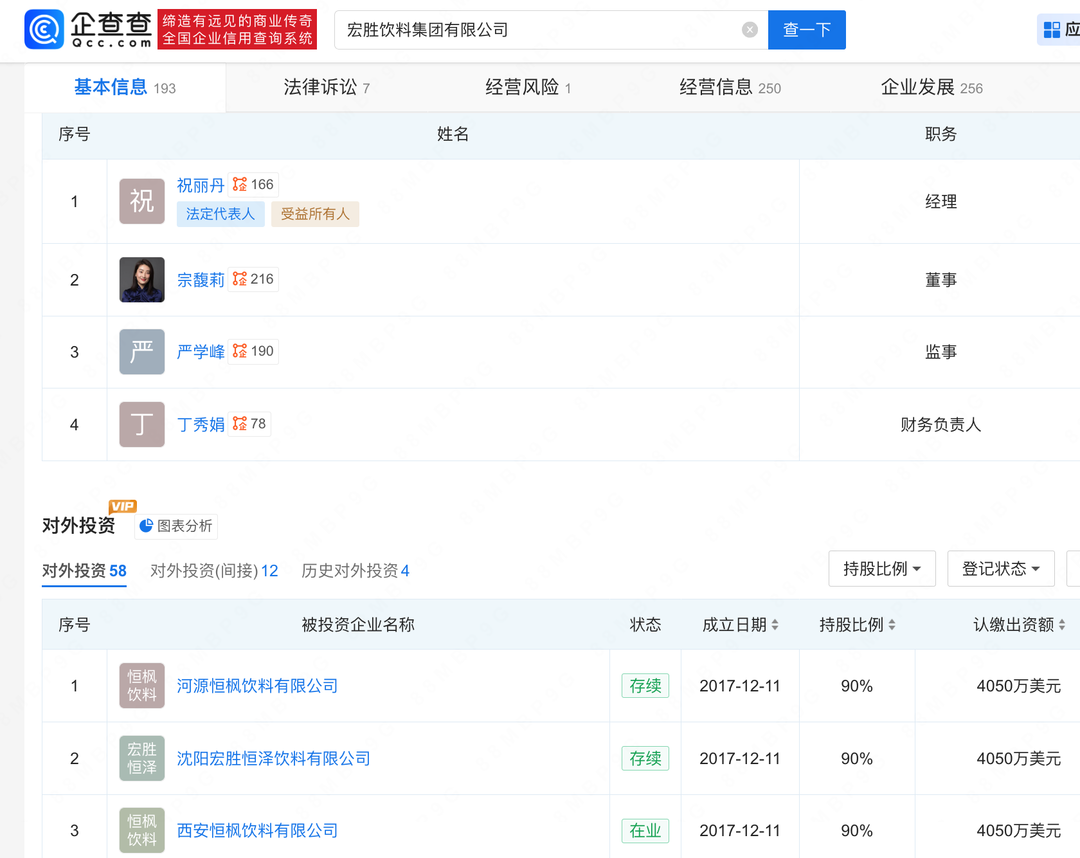Click relation graph icon beside 宗馥莉
The height and width of the screenshot is (858, 1080).
point(240,279)
